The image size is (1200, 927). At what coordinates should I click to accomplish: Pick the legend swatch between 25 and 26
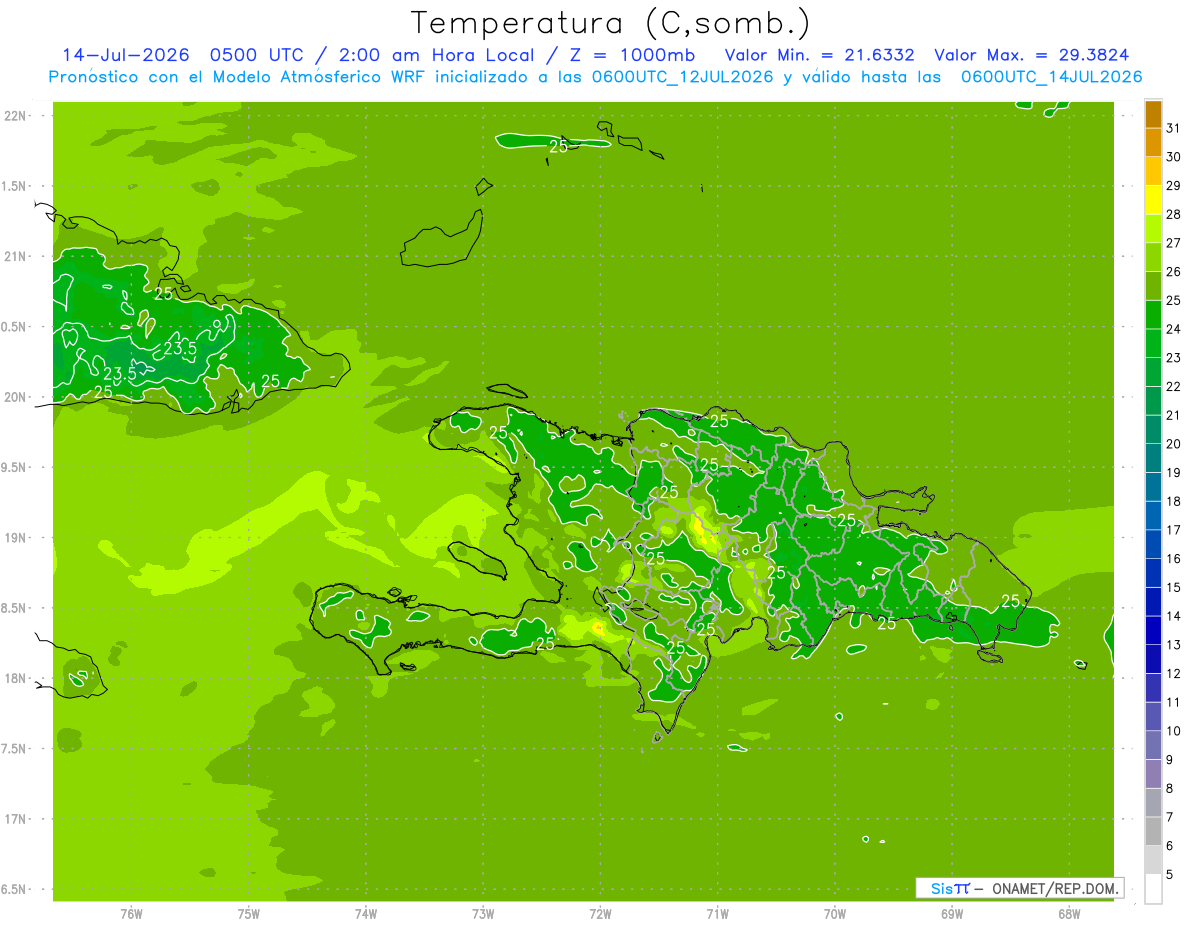tap(1153, 286)
